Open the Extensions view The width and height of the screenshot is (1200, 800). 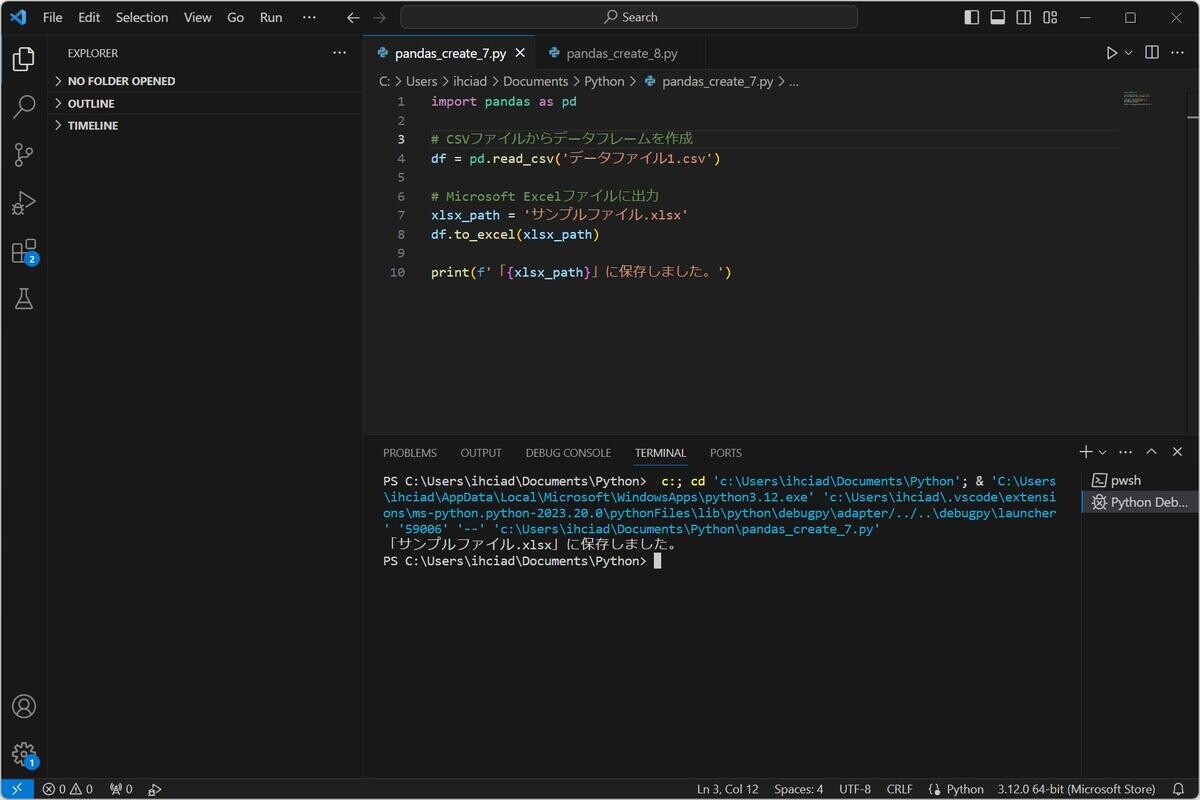pos(24,251)
